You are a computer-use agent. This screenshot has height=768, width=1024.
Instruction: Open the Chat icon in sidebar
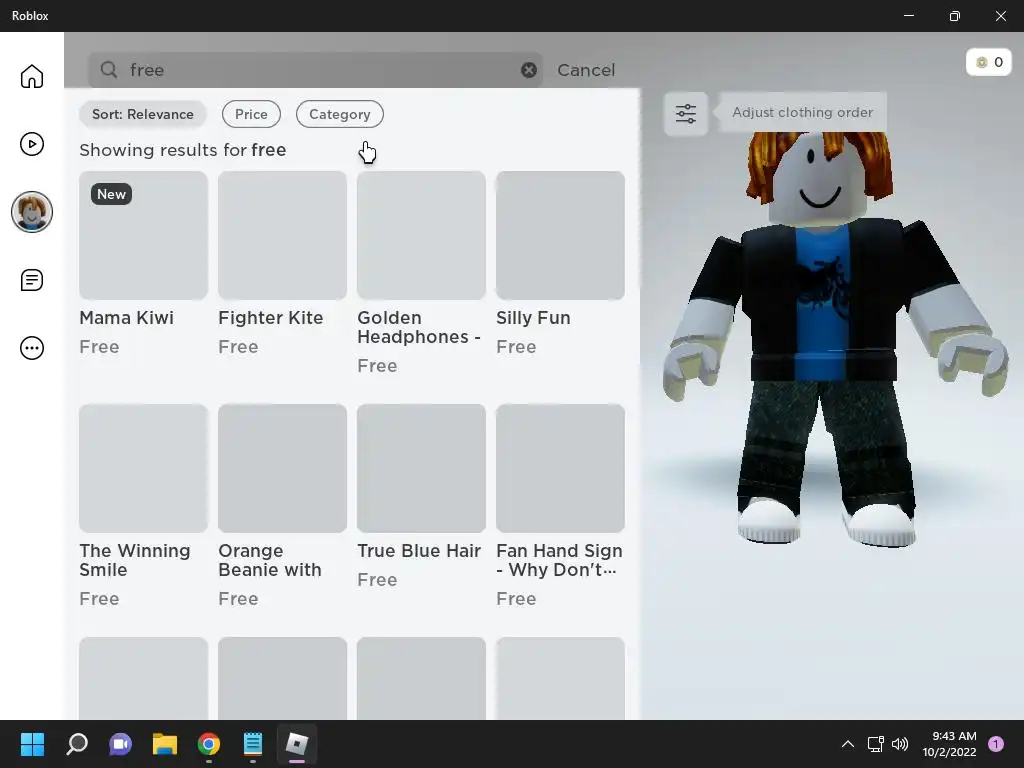click(31, 280)
